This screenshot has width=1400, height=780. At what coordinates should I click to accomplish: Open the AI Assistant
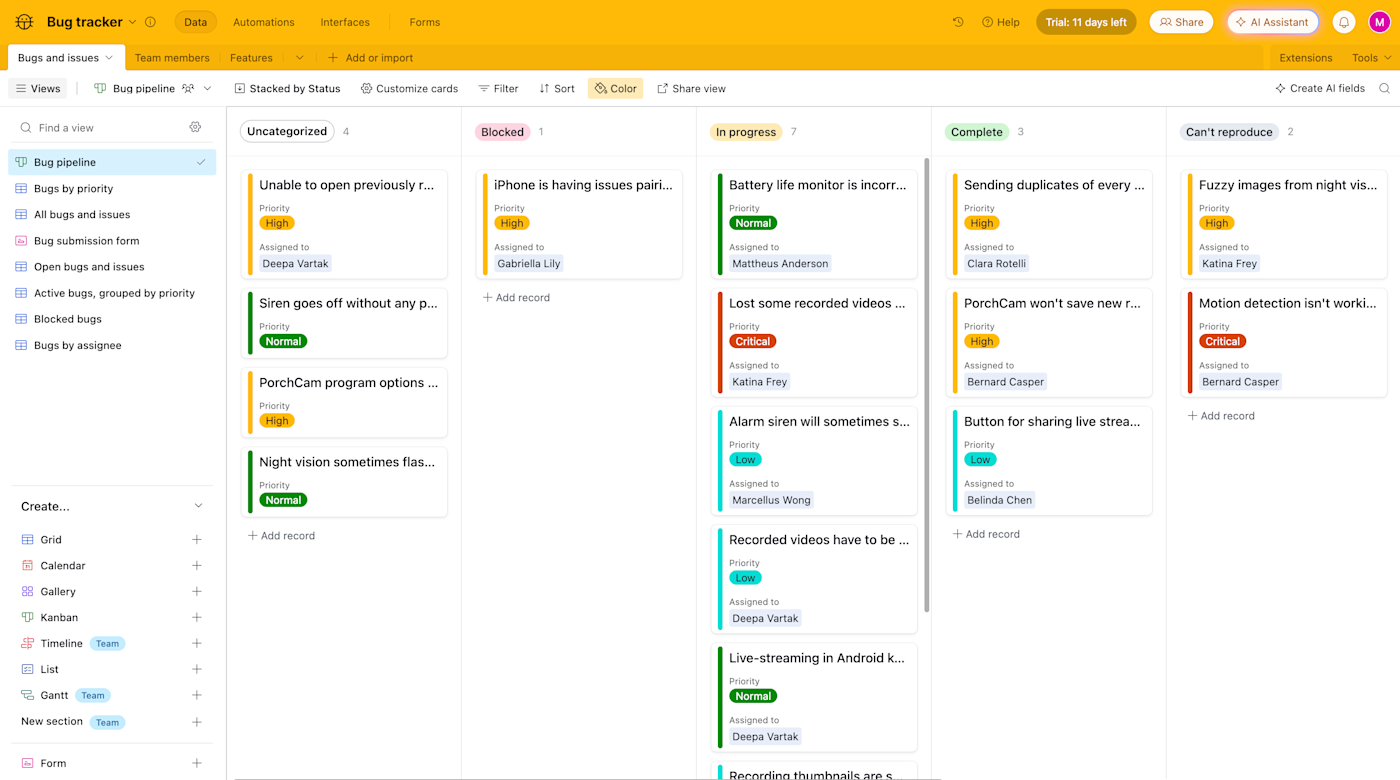click(1273, 22)
